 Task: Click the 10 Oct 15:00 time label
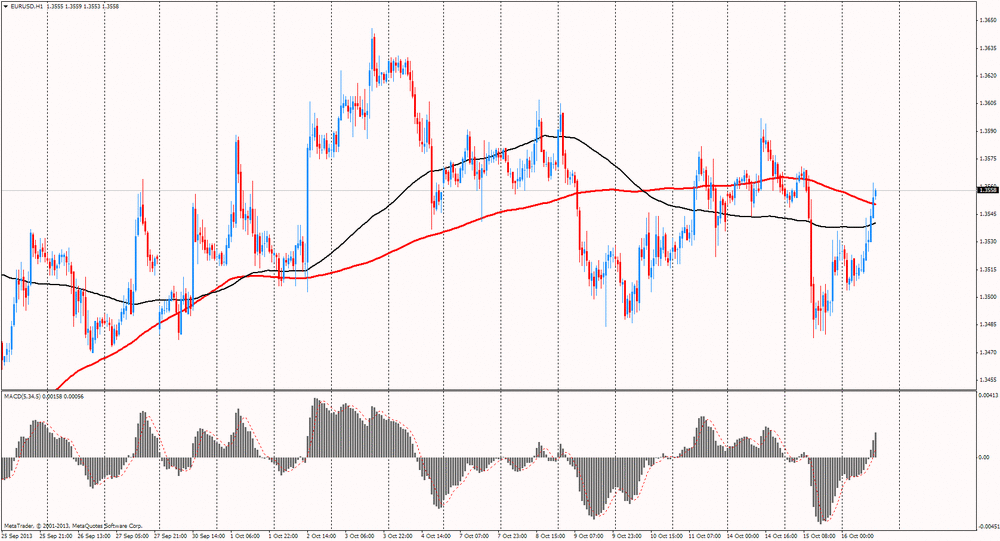point(668,537)
